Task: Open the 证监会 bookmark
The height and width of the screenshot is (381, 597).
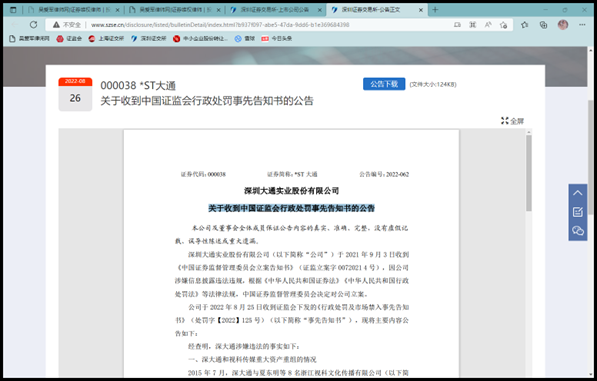Action: click(x=69, y=38)
